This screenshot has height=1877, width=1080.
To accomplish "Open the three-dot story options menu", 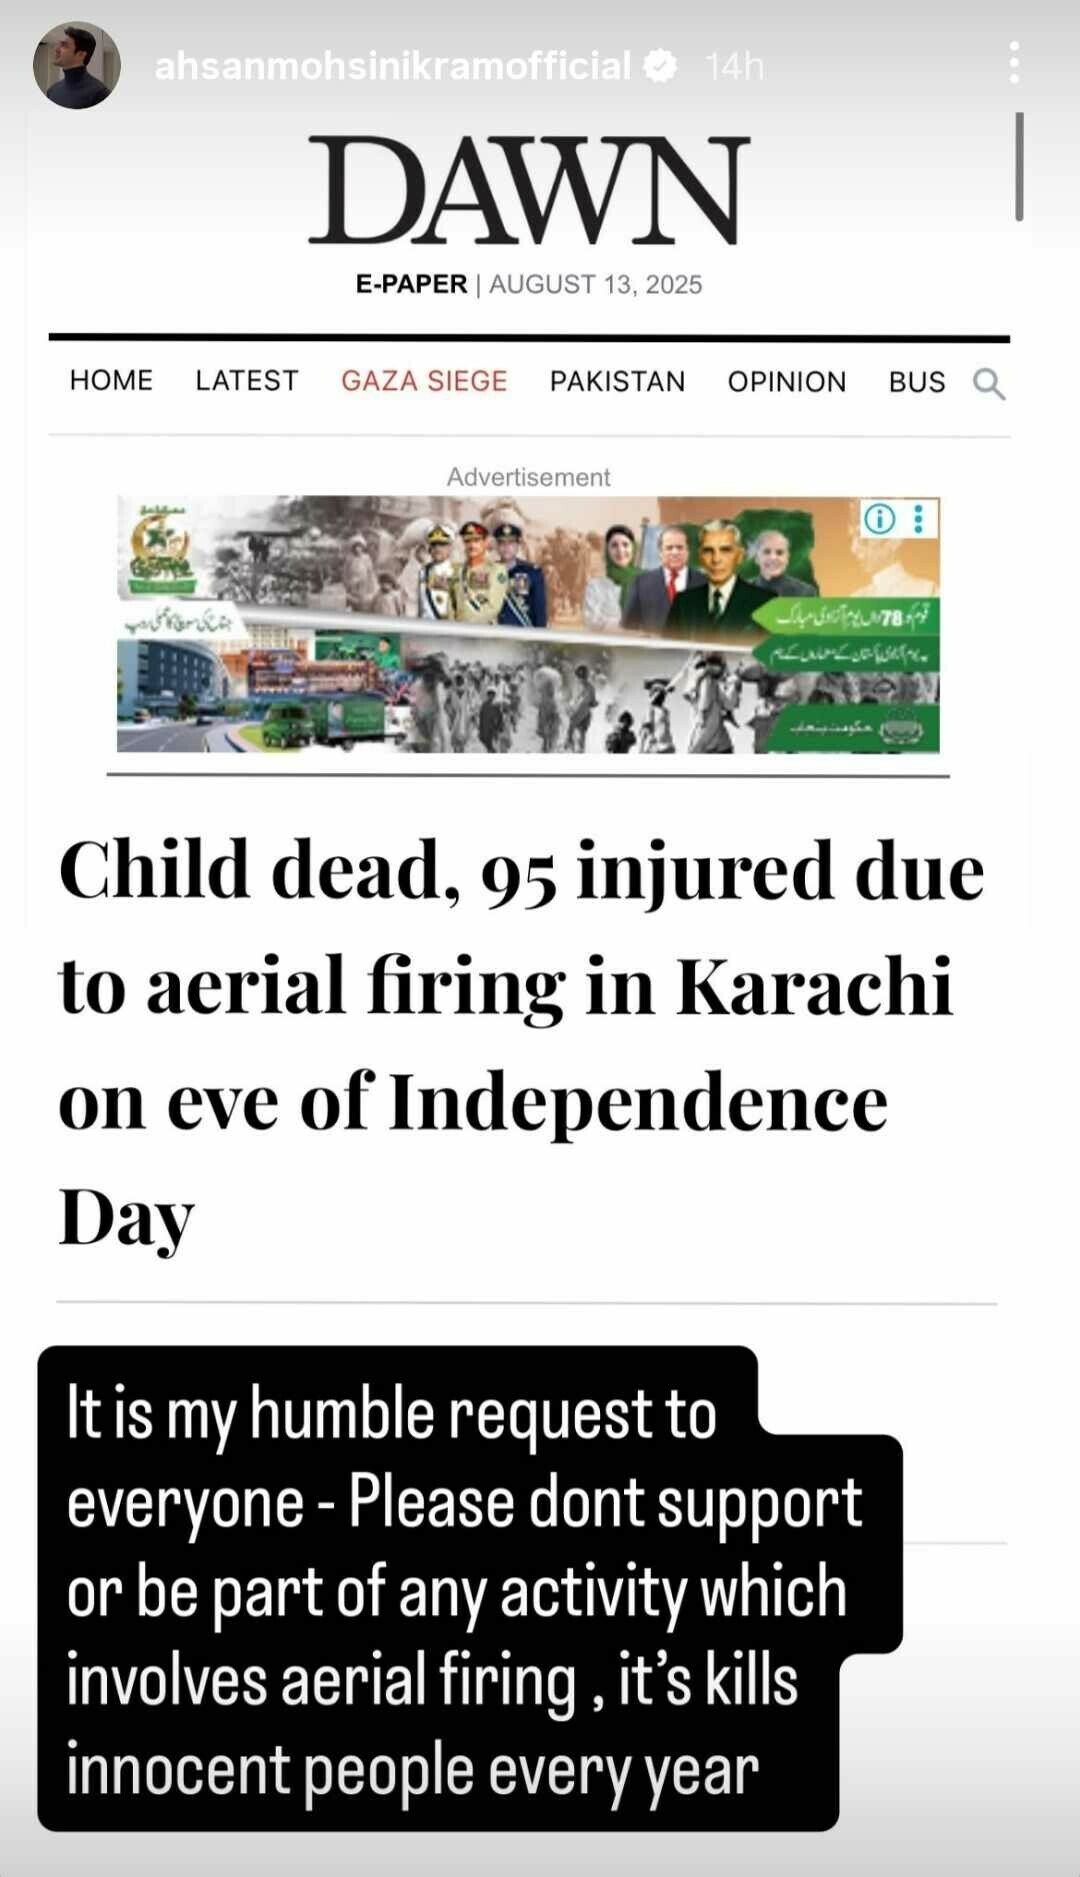I will tap(1014, 63).
